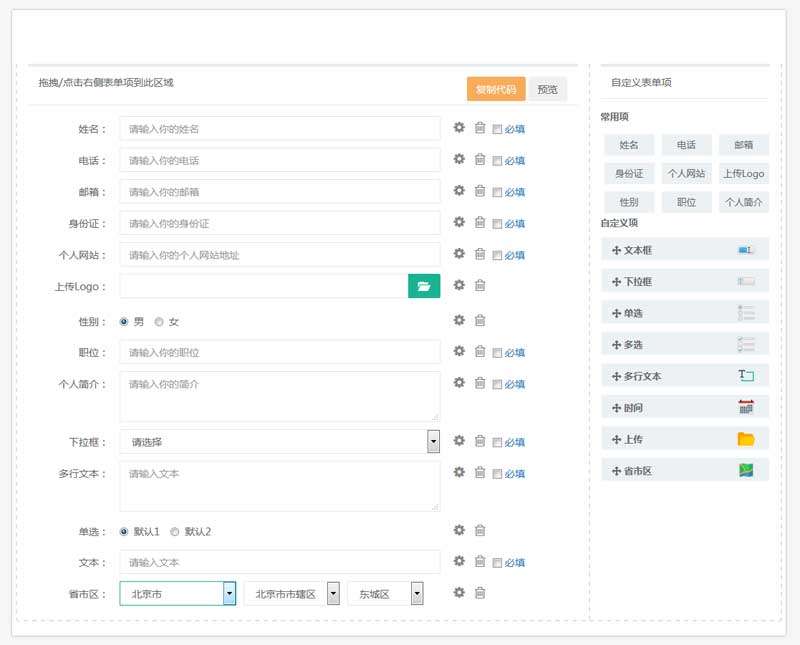Add the 身份证 common field item
This screenshot has height=645, width=800.
[629, 173]
